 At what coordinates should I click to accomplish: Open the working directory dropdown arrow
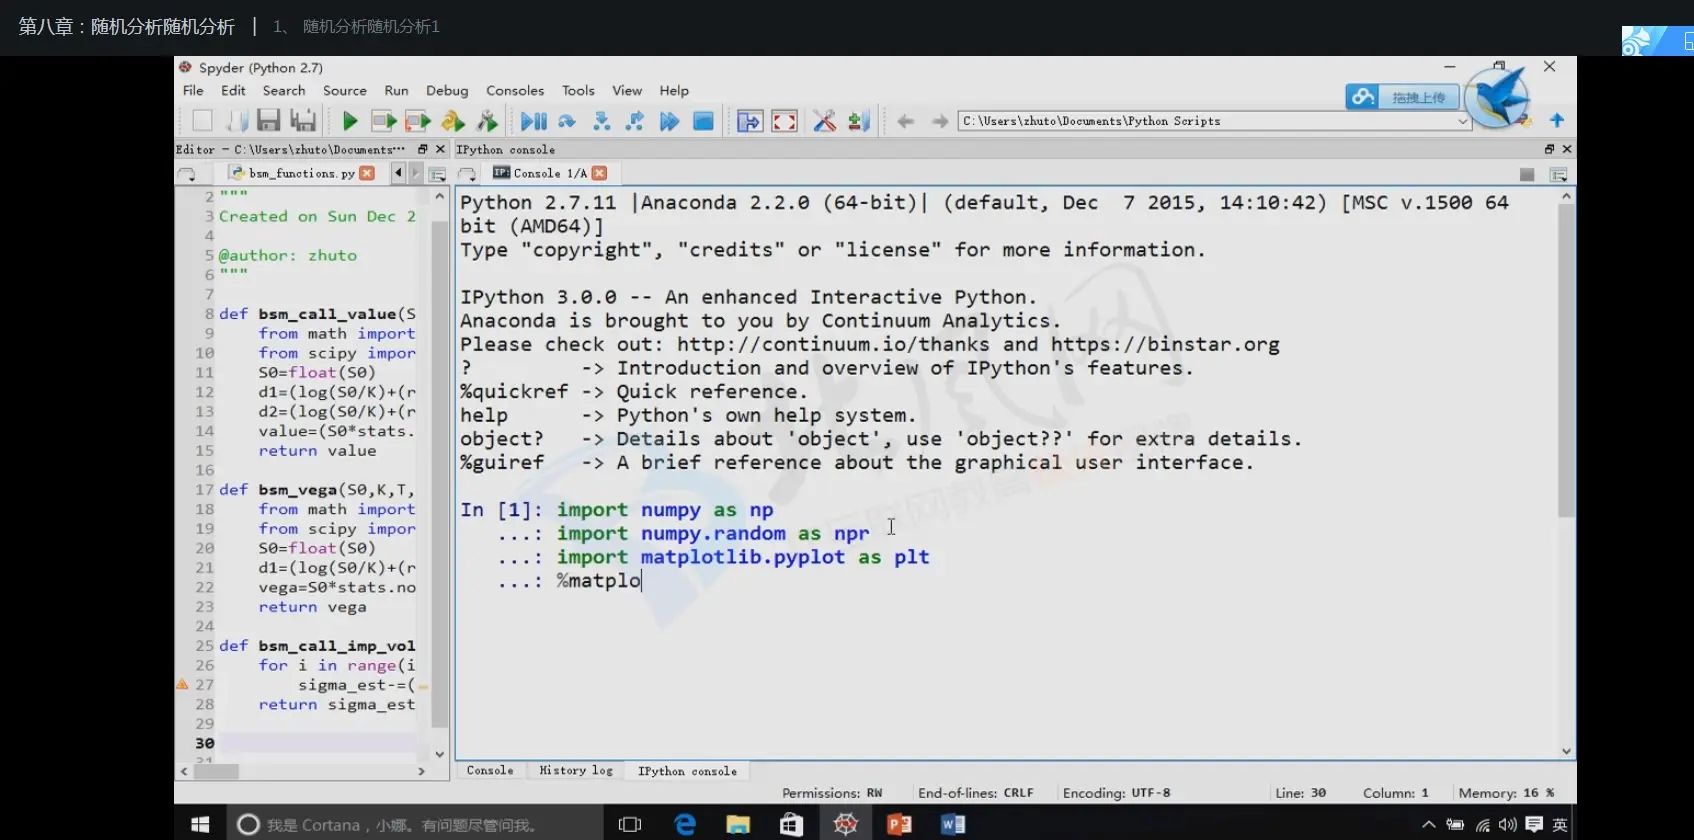pyautogui.click(x=1463, y=121)
